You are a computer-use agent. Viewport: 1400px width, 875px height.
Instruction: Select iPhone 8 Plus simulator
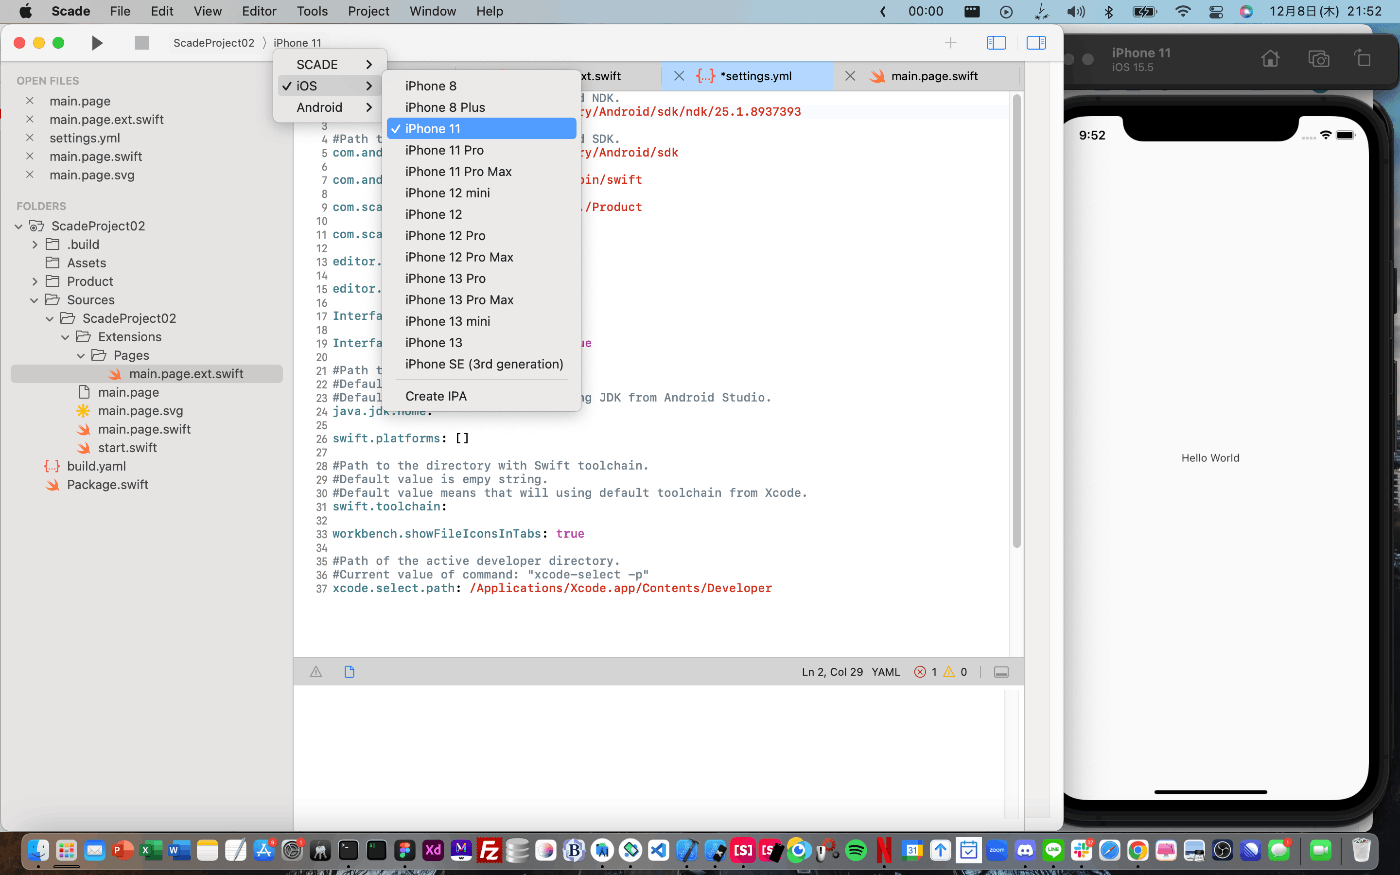[x=481, y=107]
